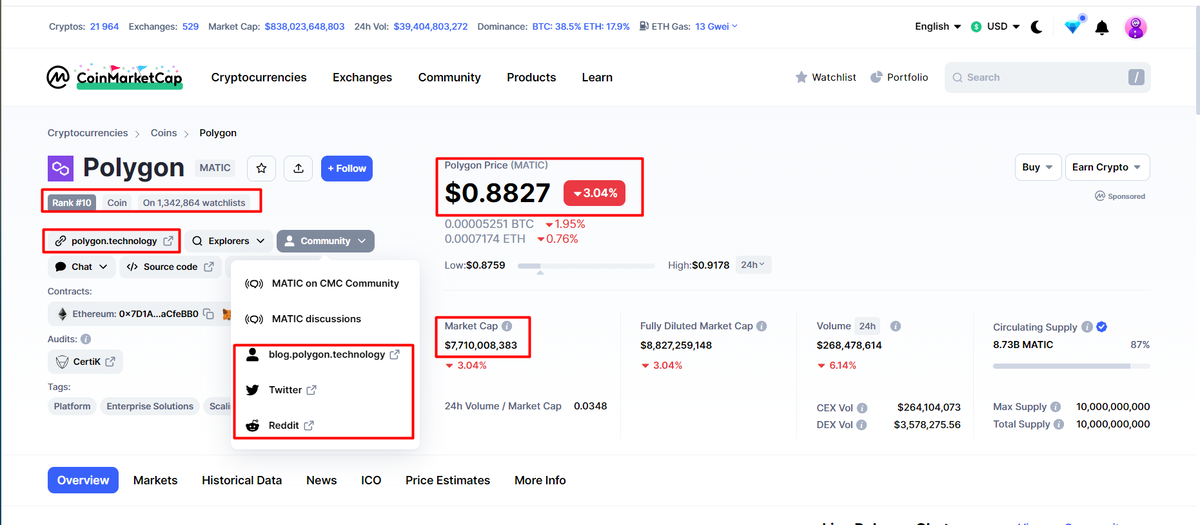The height and width of the screenshot is (525, 1200).
Task: Open blog.polygon.technology from the Community menu
Action: click(x=325, y=355)
